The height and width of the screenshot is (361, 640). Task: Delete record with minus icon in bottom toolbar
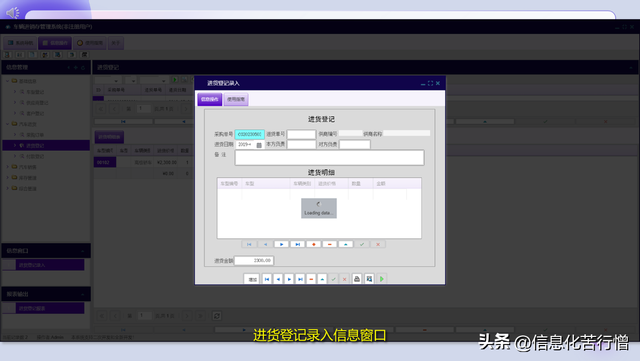point(311,279)
